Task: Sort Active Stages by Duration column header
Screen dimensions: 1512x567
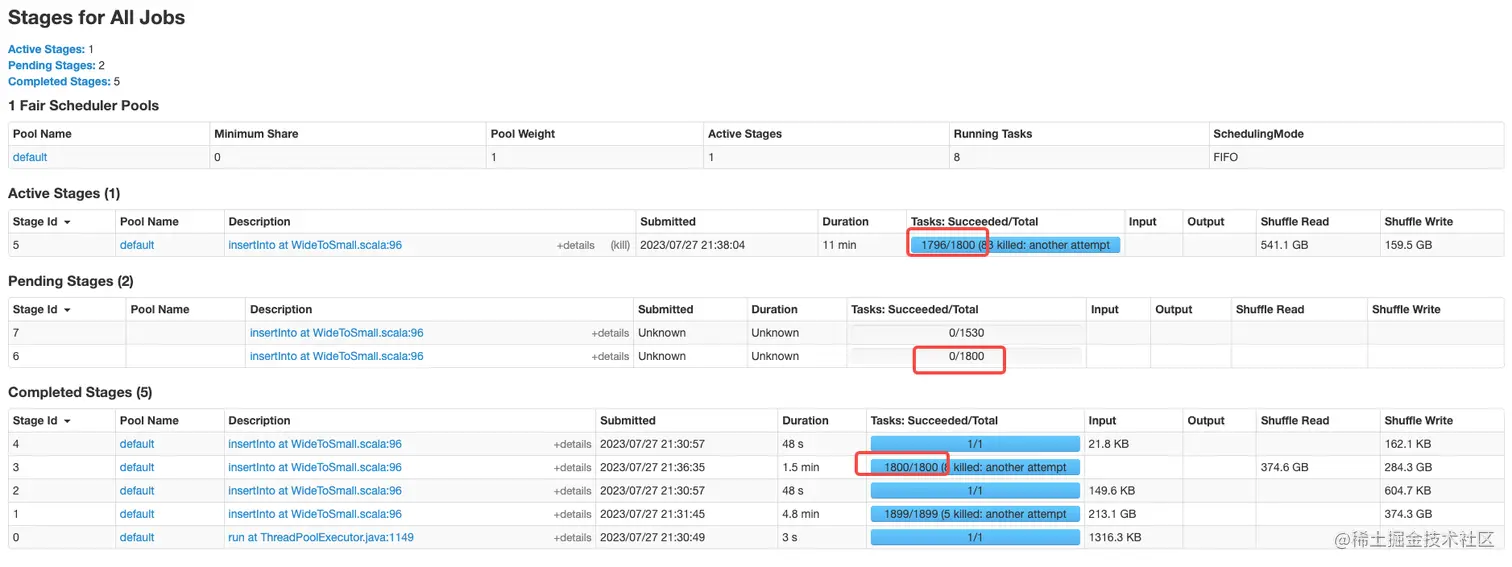Action: (845, 222)
